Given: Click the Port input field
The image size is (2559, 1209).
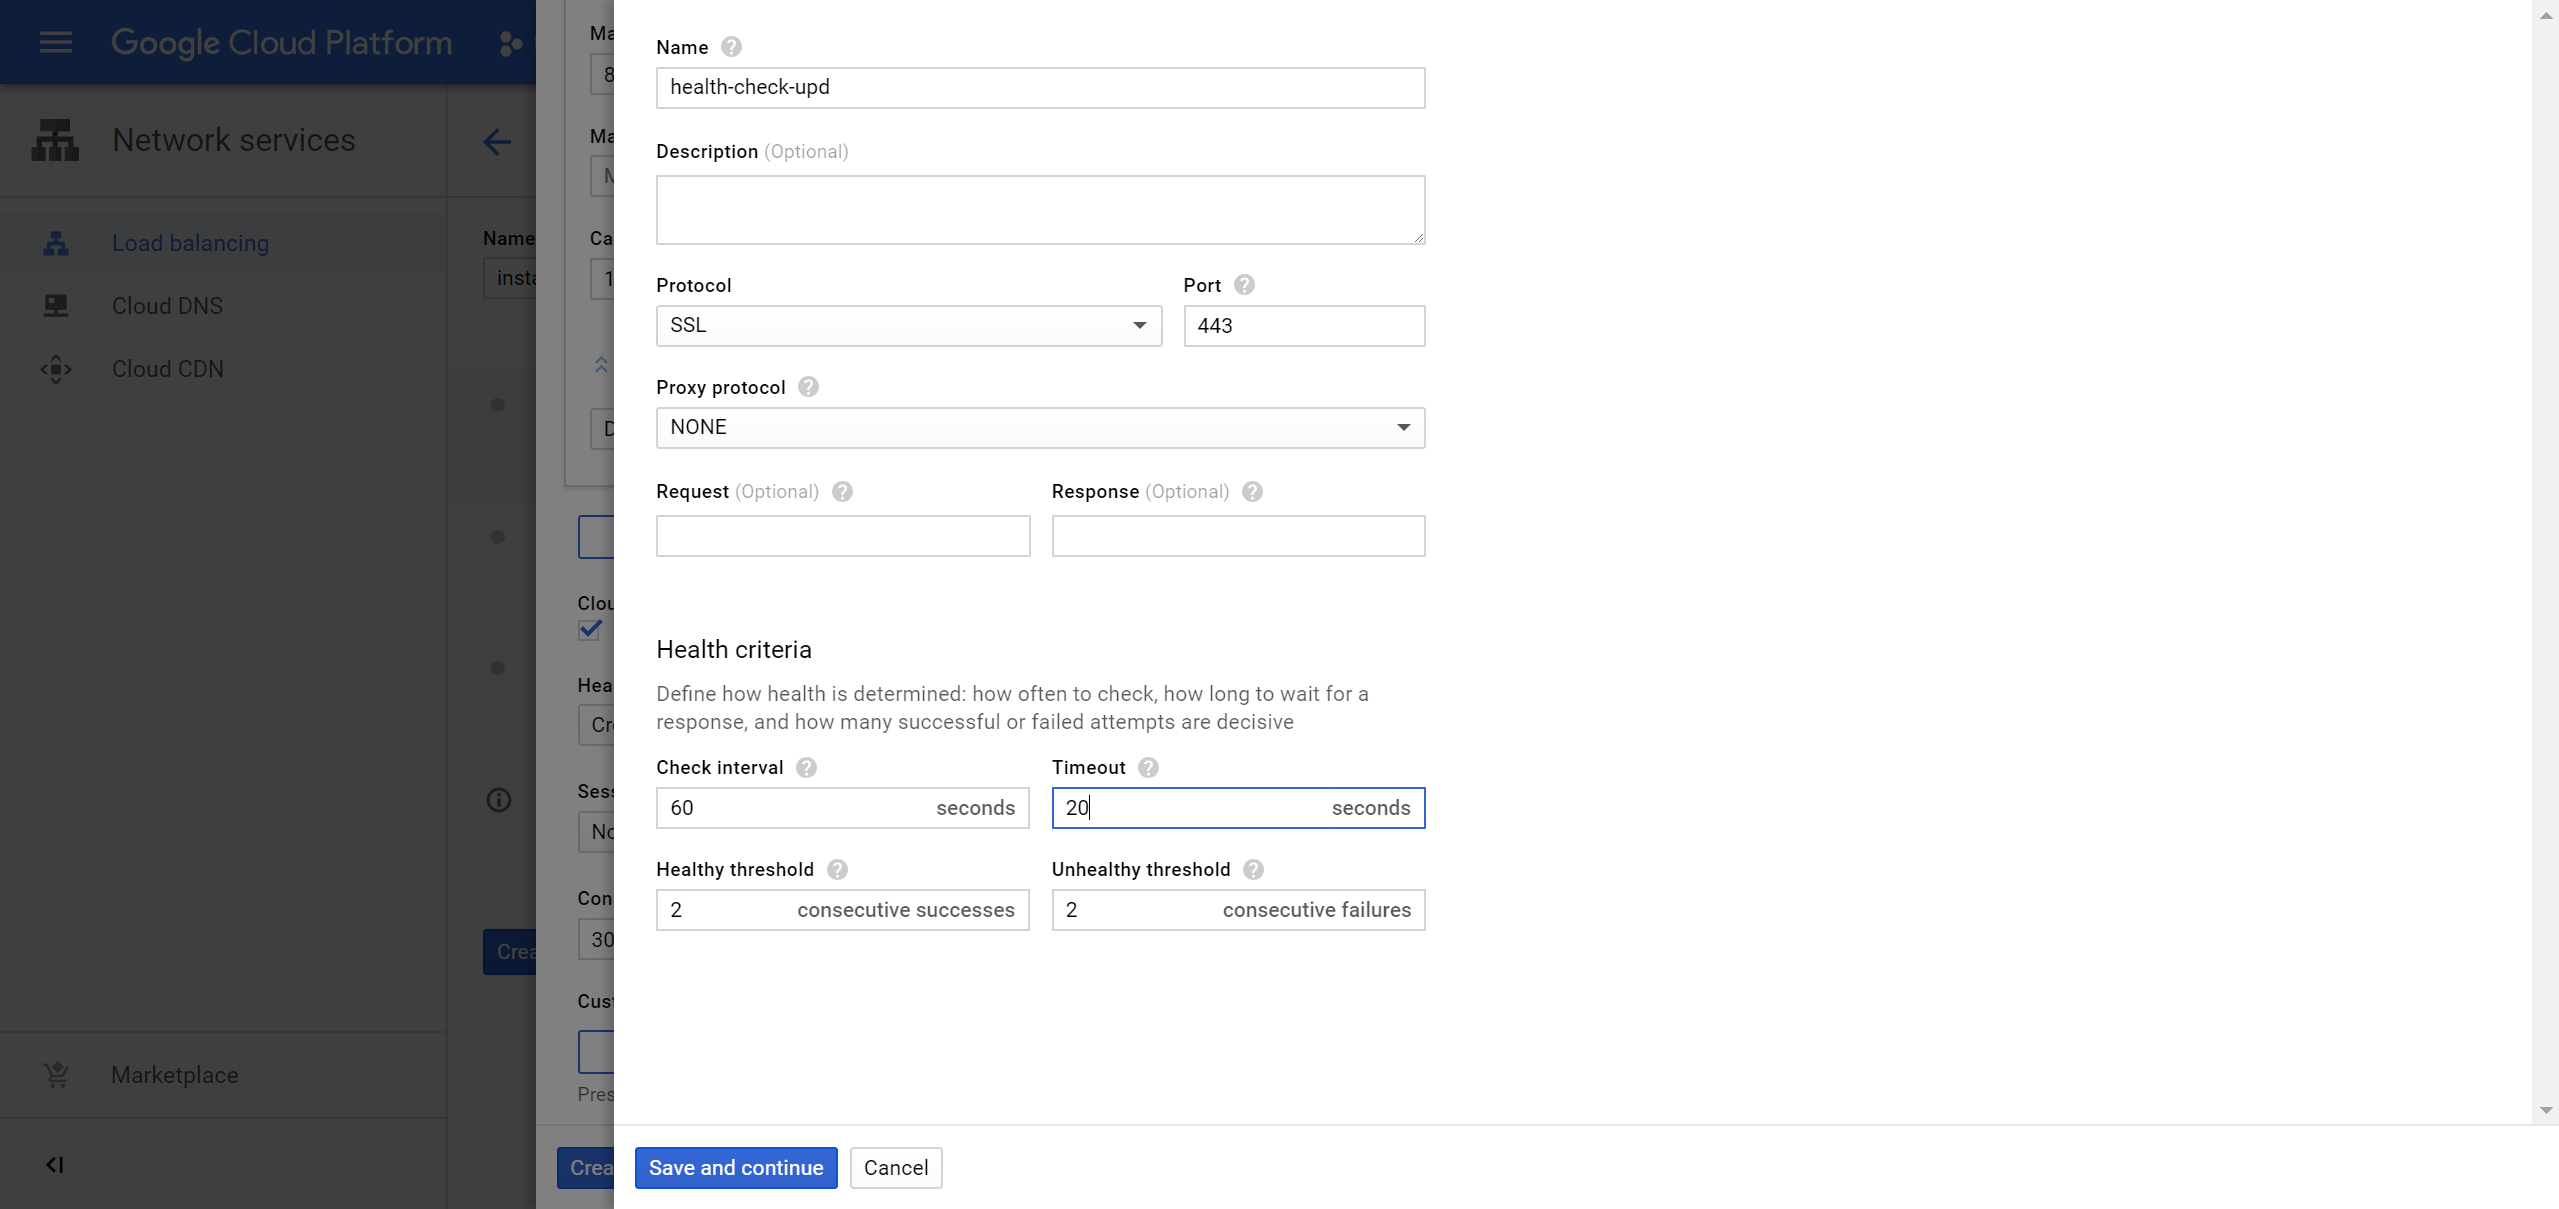Looking at the screenshot, I should click(1304, 326).
